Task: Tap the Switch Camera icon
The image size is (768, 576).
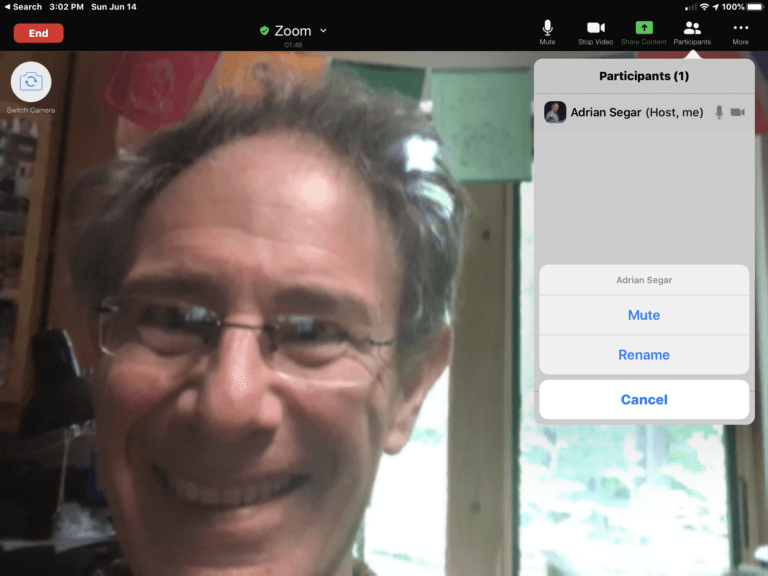Action: coord(31,81)
